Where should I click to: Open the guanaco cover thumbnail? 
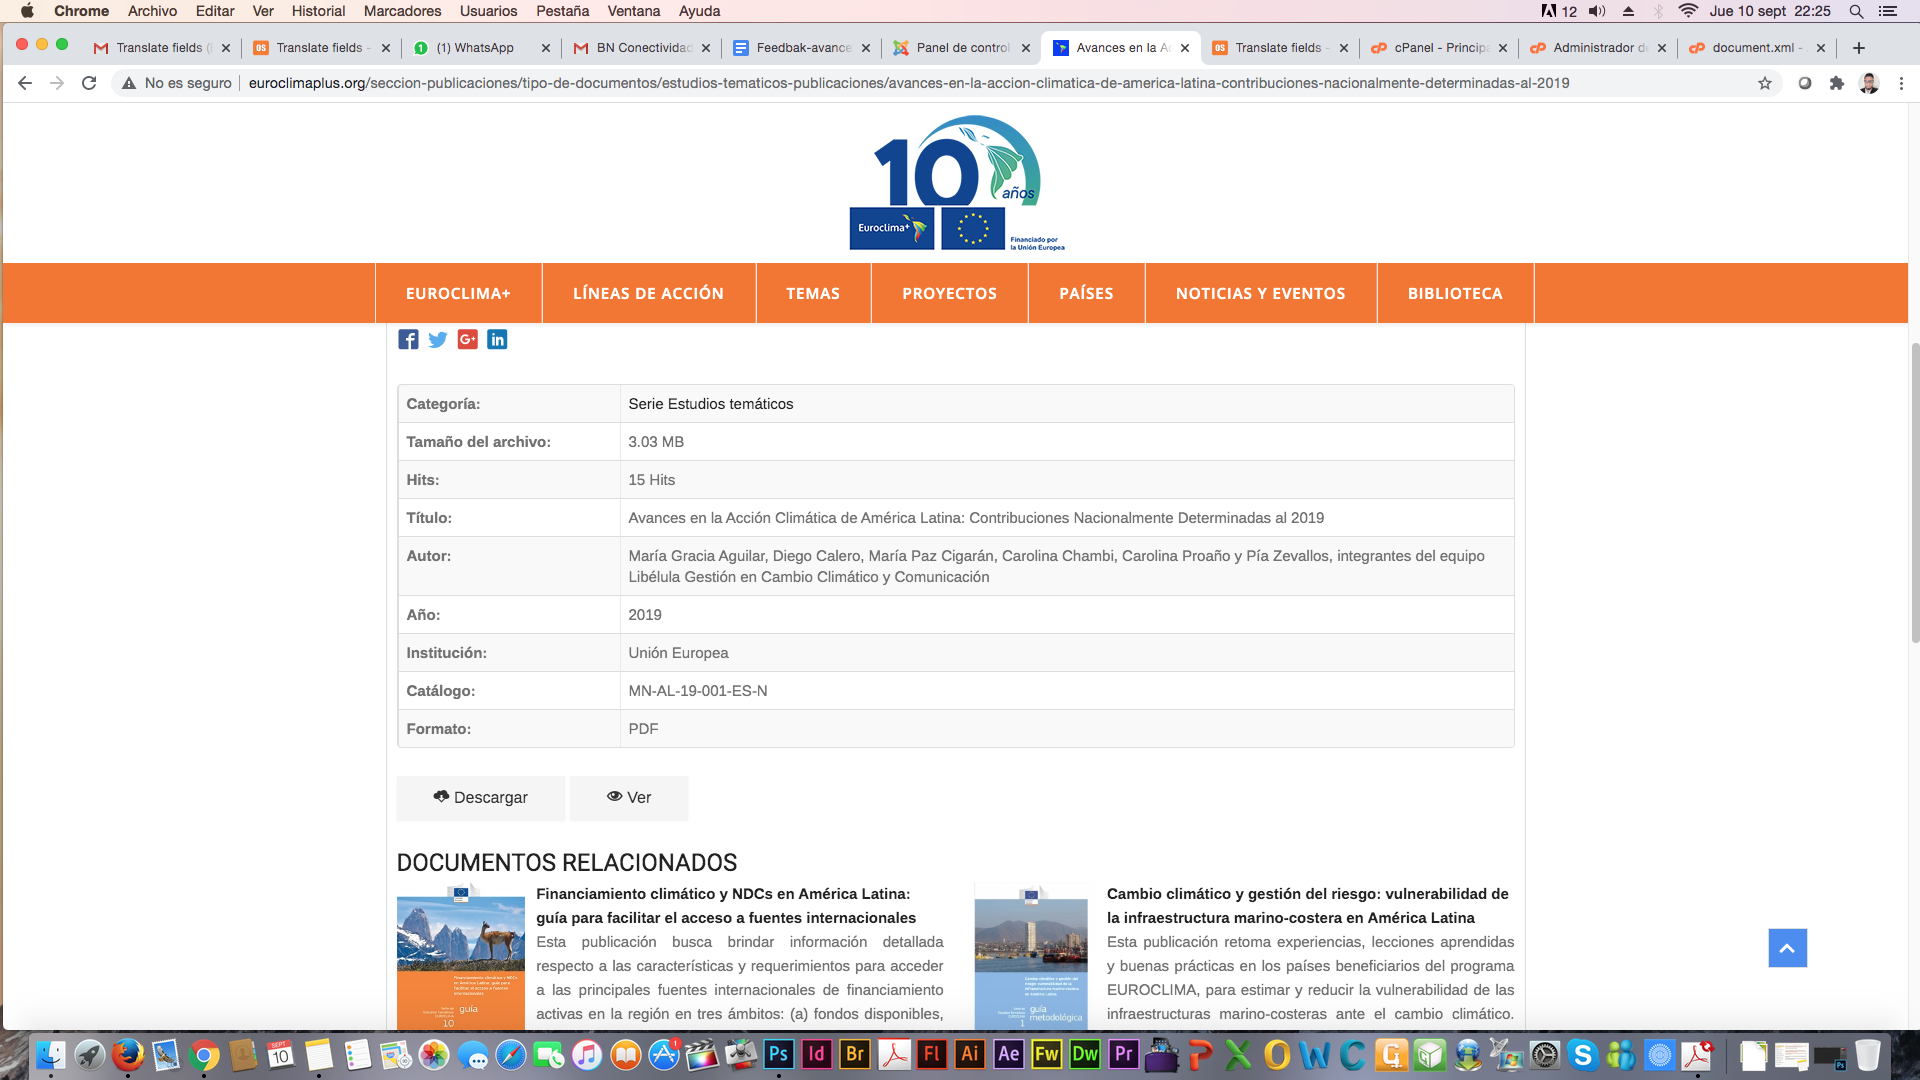click(461, 958)
